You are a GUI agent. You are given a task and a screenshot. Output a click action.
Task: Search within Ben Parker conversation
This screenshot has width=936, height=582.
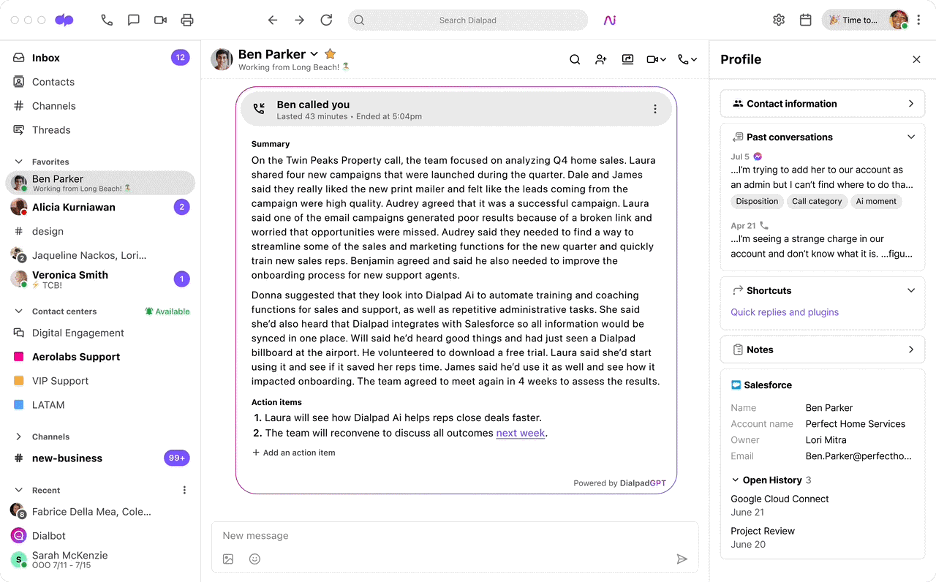pos(575,60)
